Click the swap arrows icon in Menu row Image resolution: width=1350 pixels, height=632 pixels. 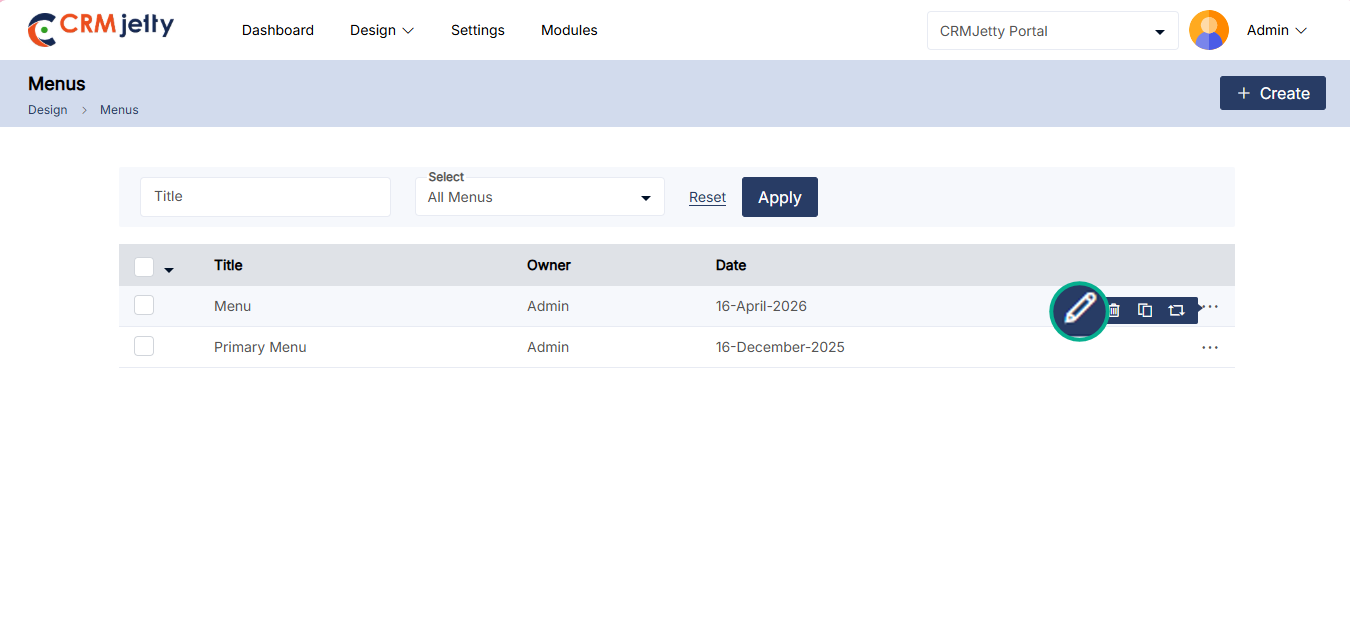[x=1176, y=310]
